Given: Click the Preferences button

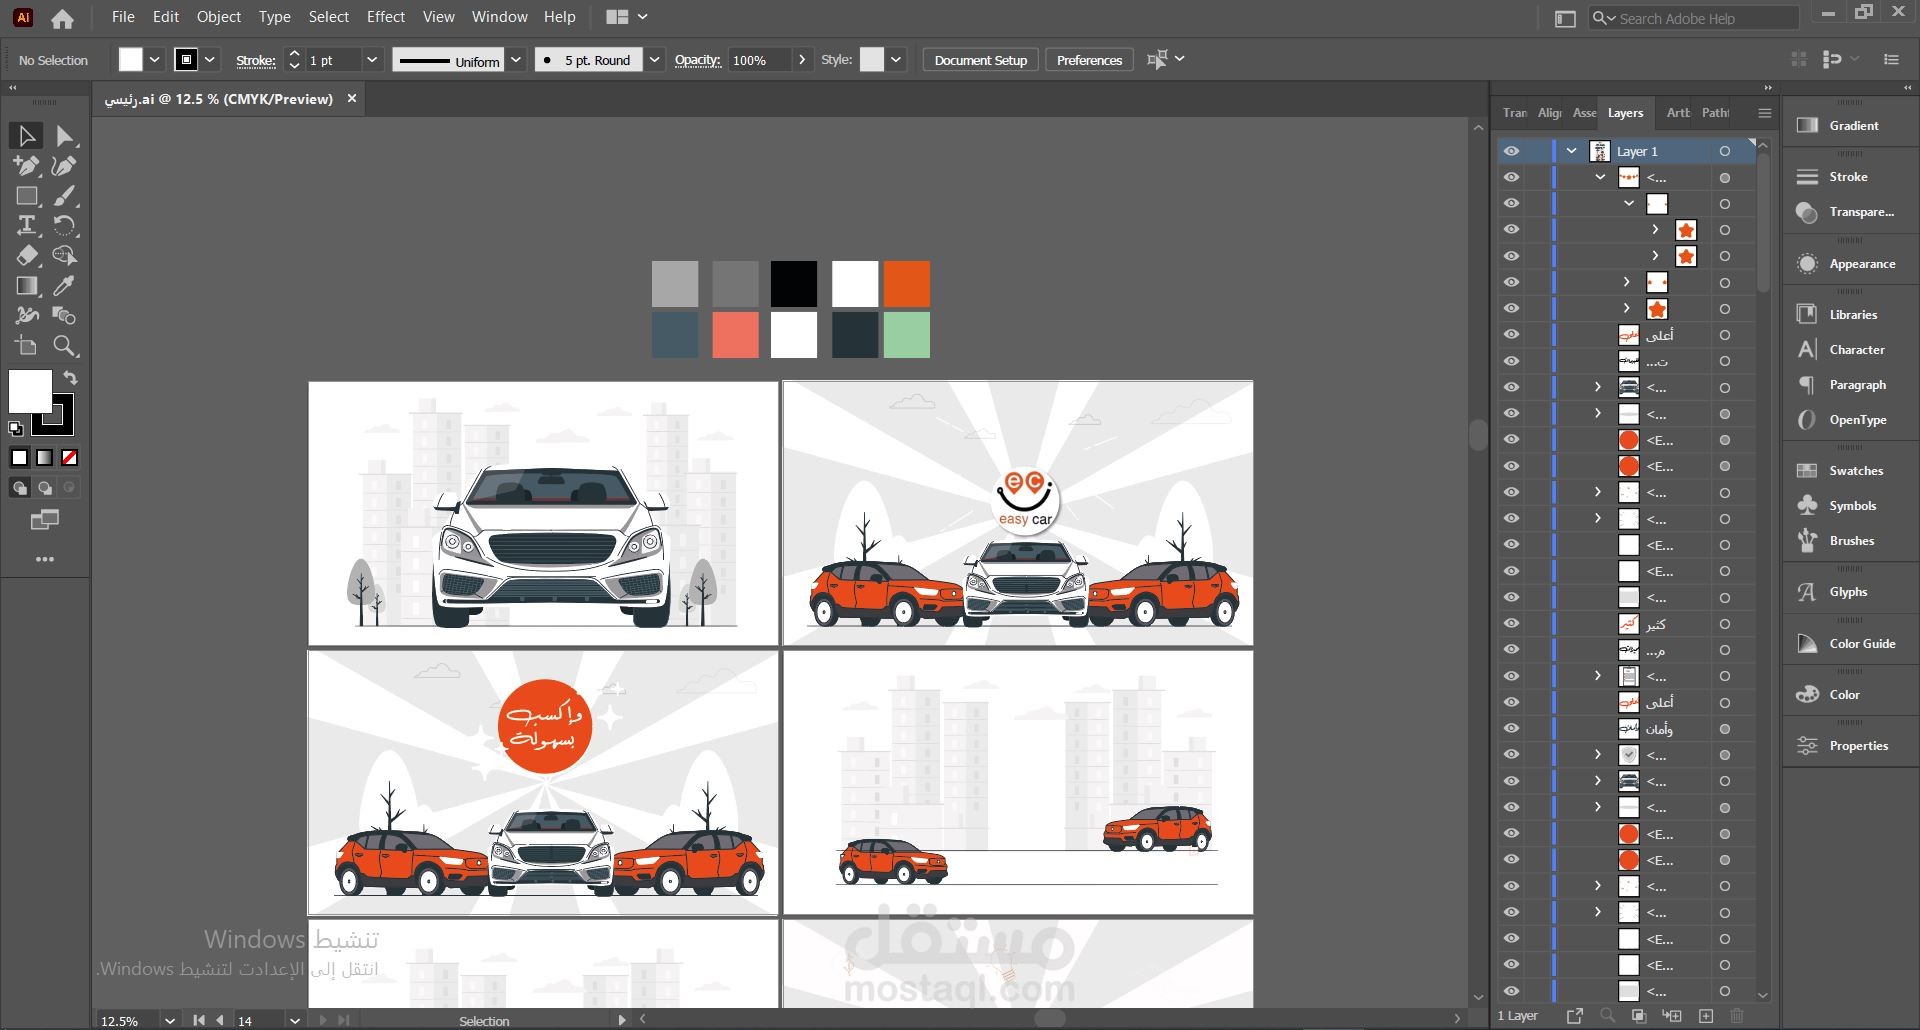Looking at the screenshot, I should [x=1089, y=60].
